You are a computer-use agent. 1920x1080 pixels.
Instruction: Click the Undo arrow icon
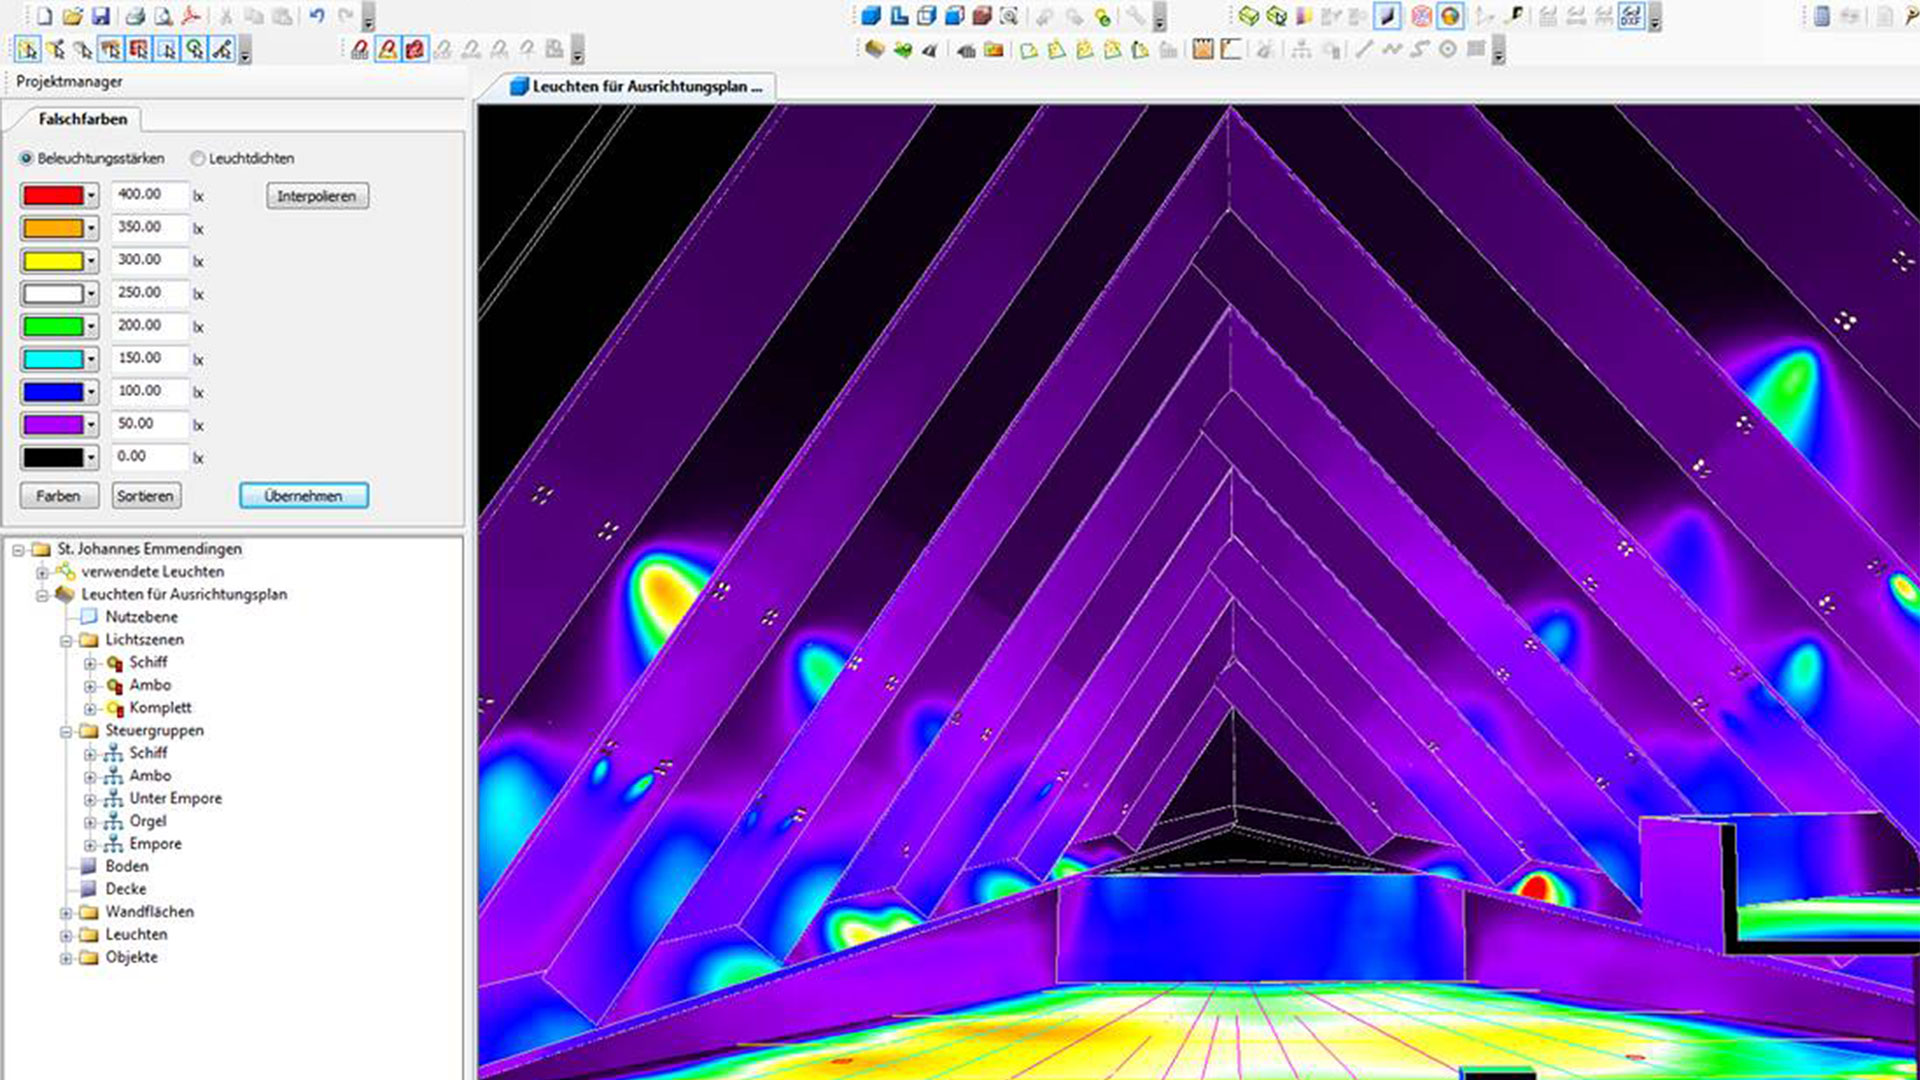pos(317,16)
